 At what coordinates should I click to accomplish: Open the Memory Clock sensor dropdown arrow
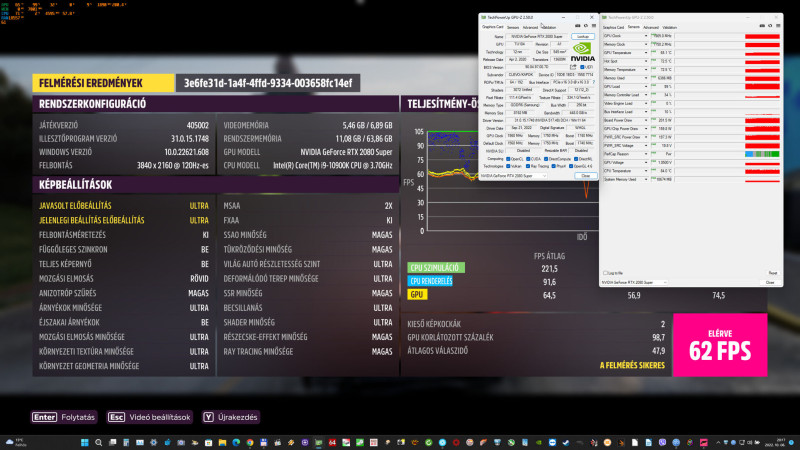tap(646, 44)
